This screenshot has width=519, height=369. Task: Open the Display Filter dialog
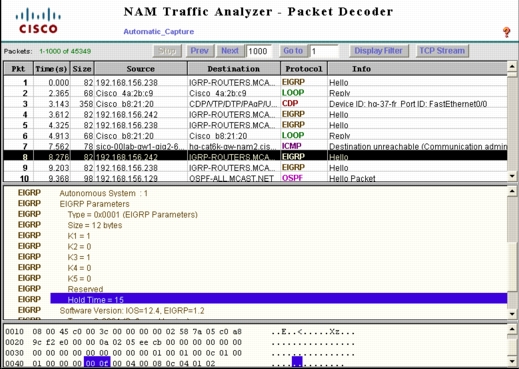(x=378, y=51)
